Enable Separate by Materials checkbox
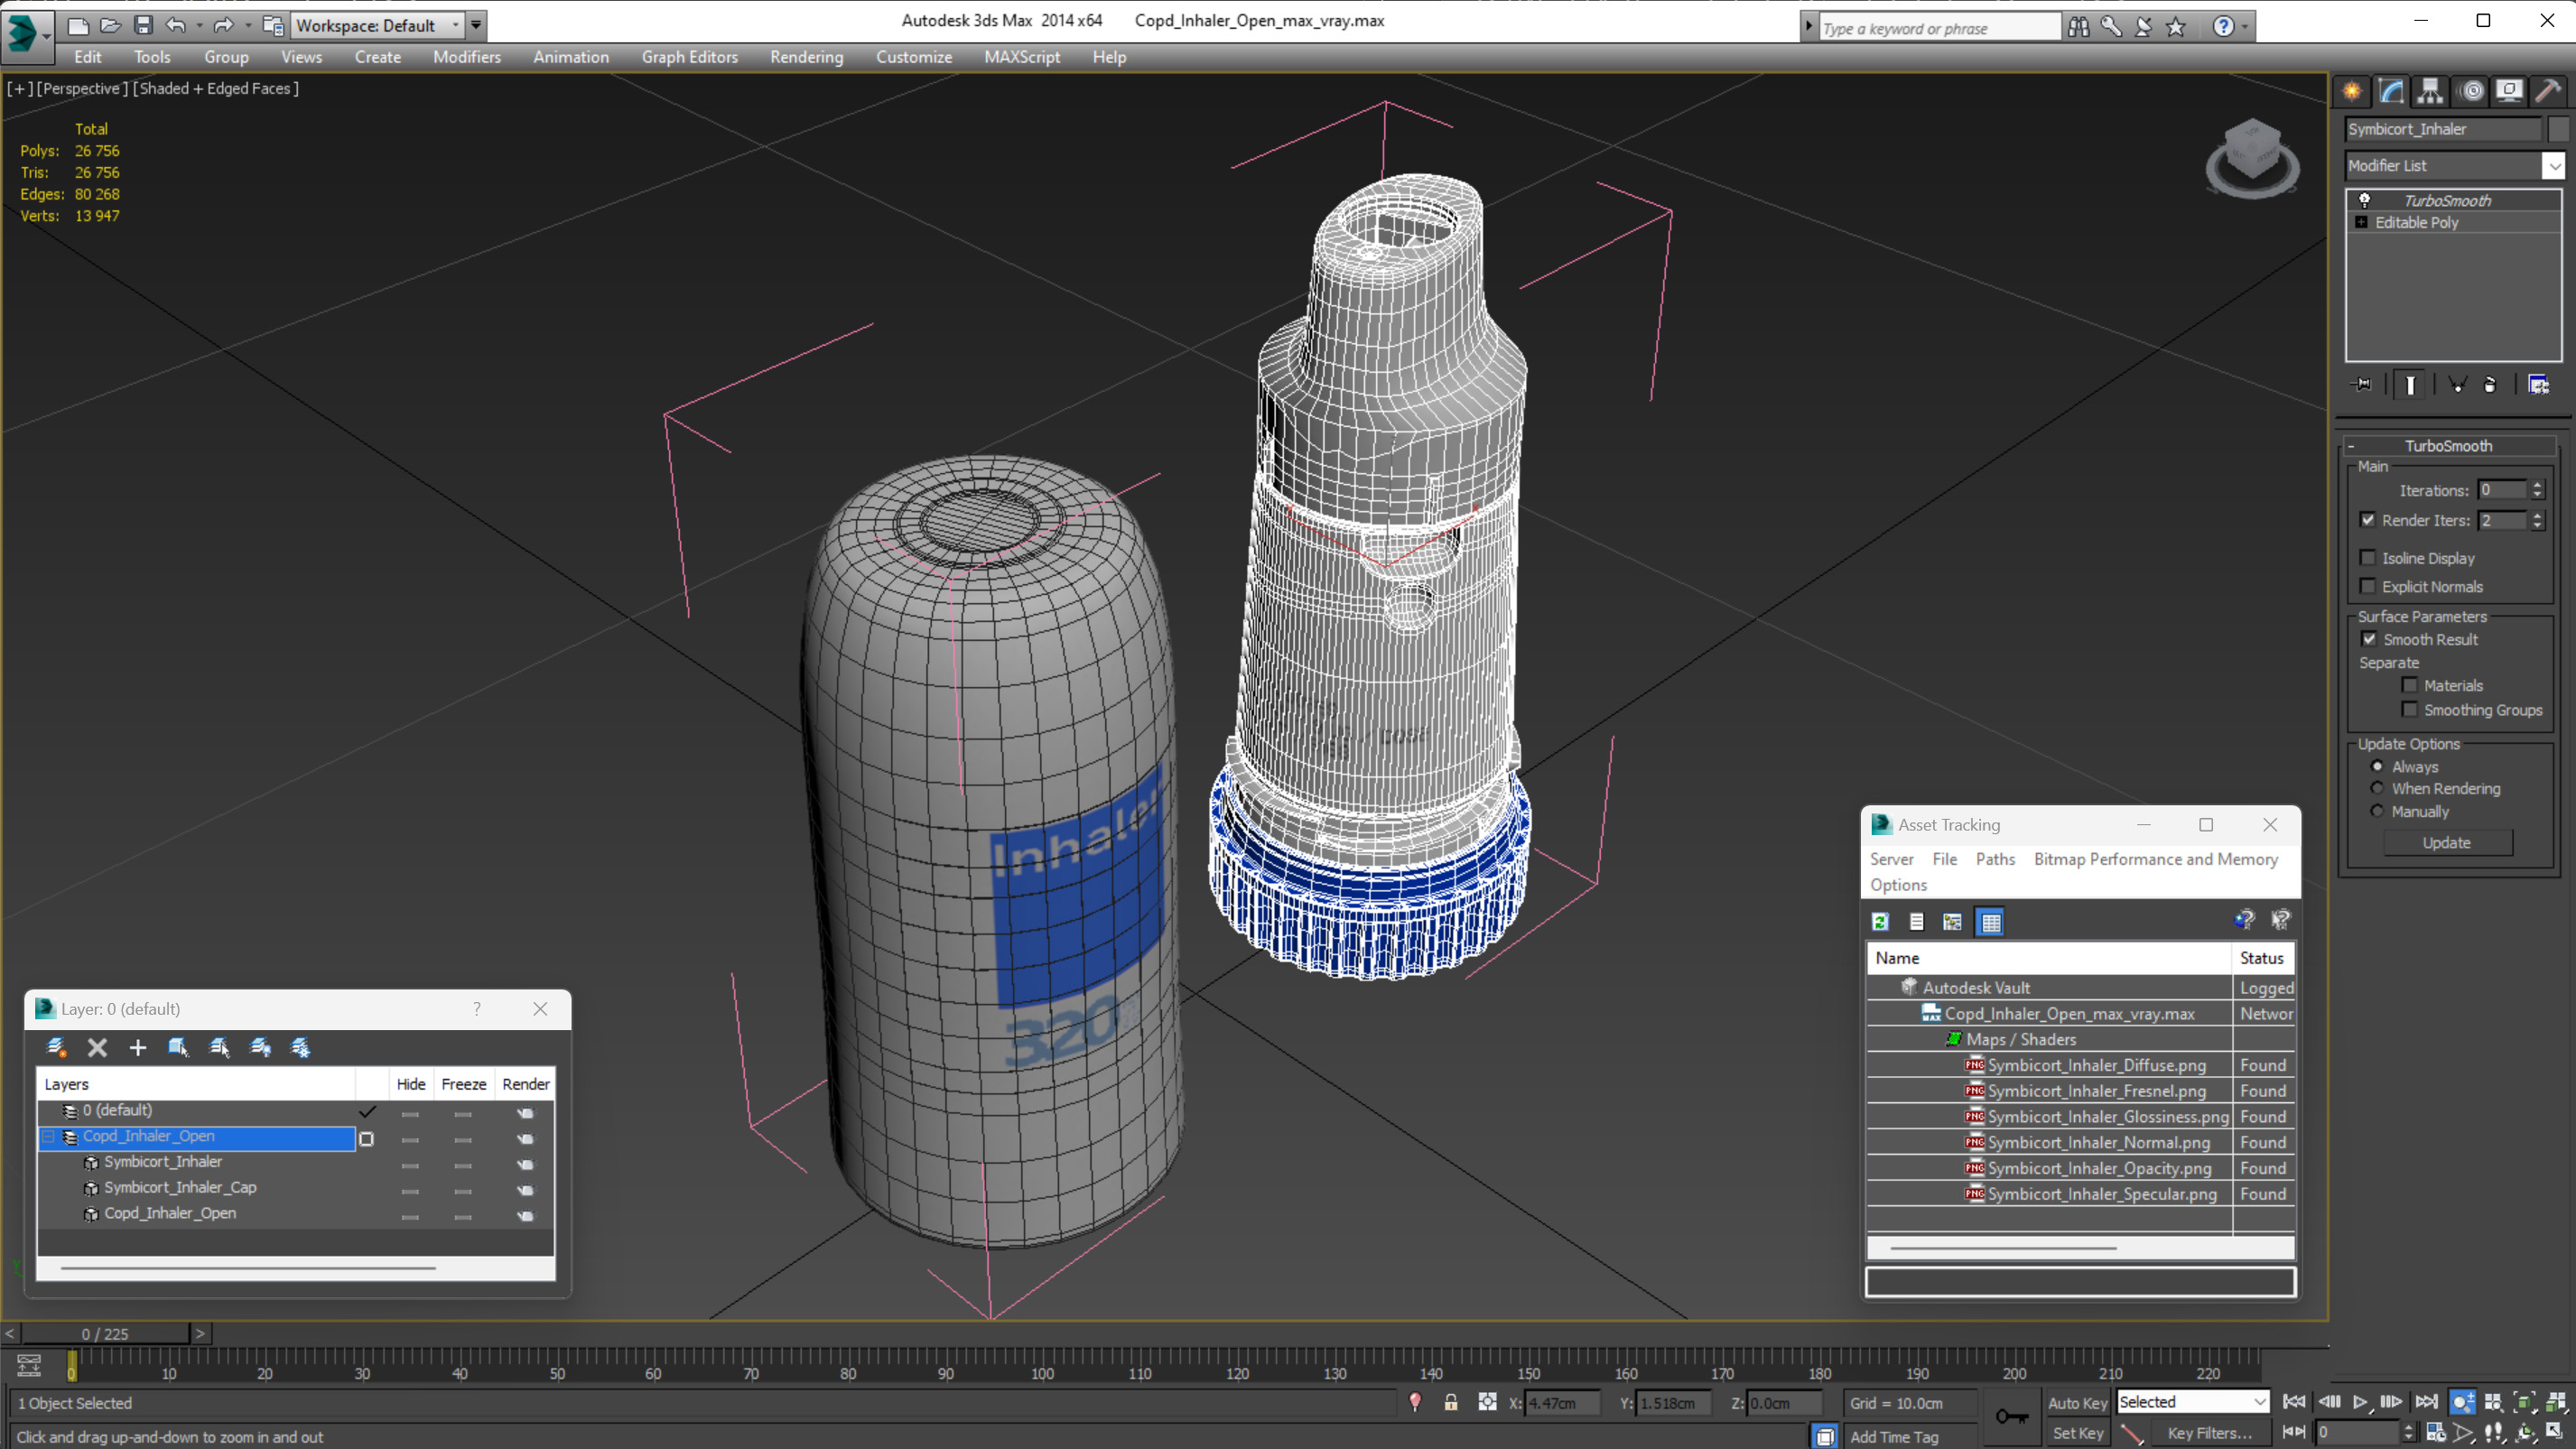This screenshot has height=1449, width=2576. (x=2410, y=685)
